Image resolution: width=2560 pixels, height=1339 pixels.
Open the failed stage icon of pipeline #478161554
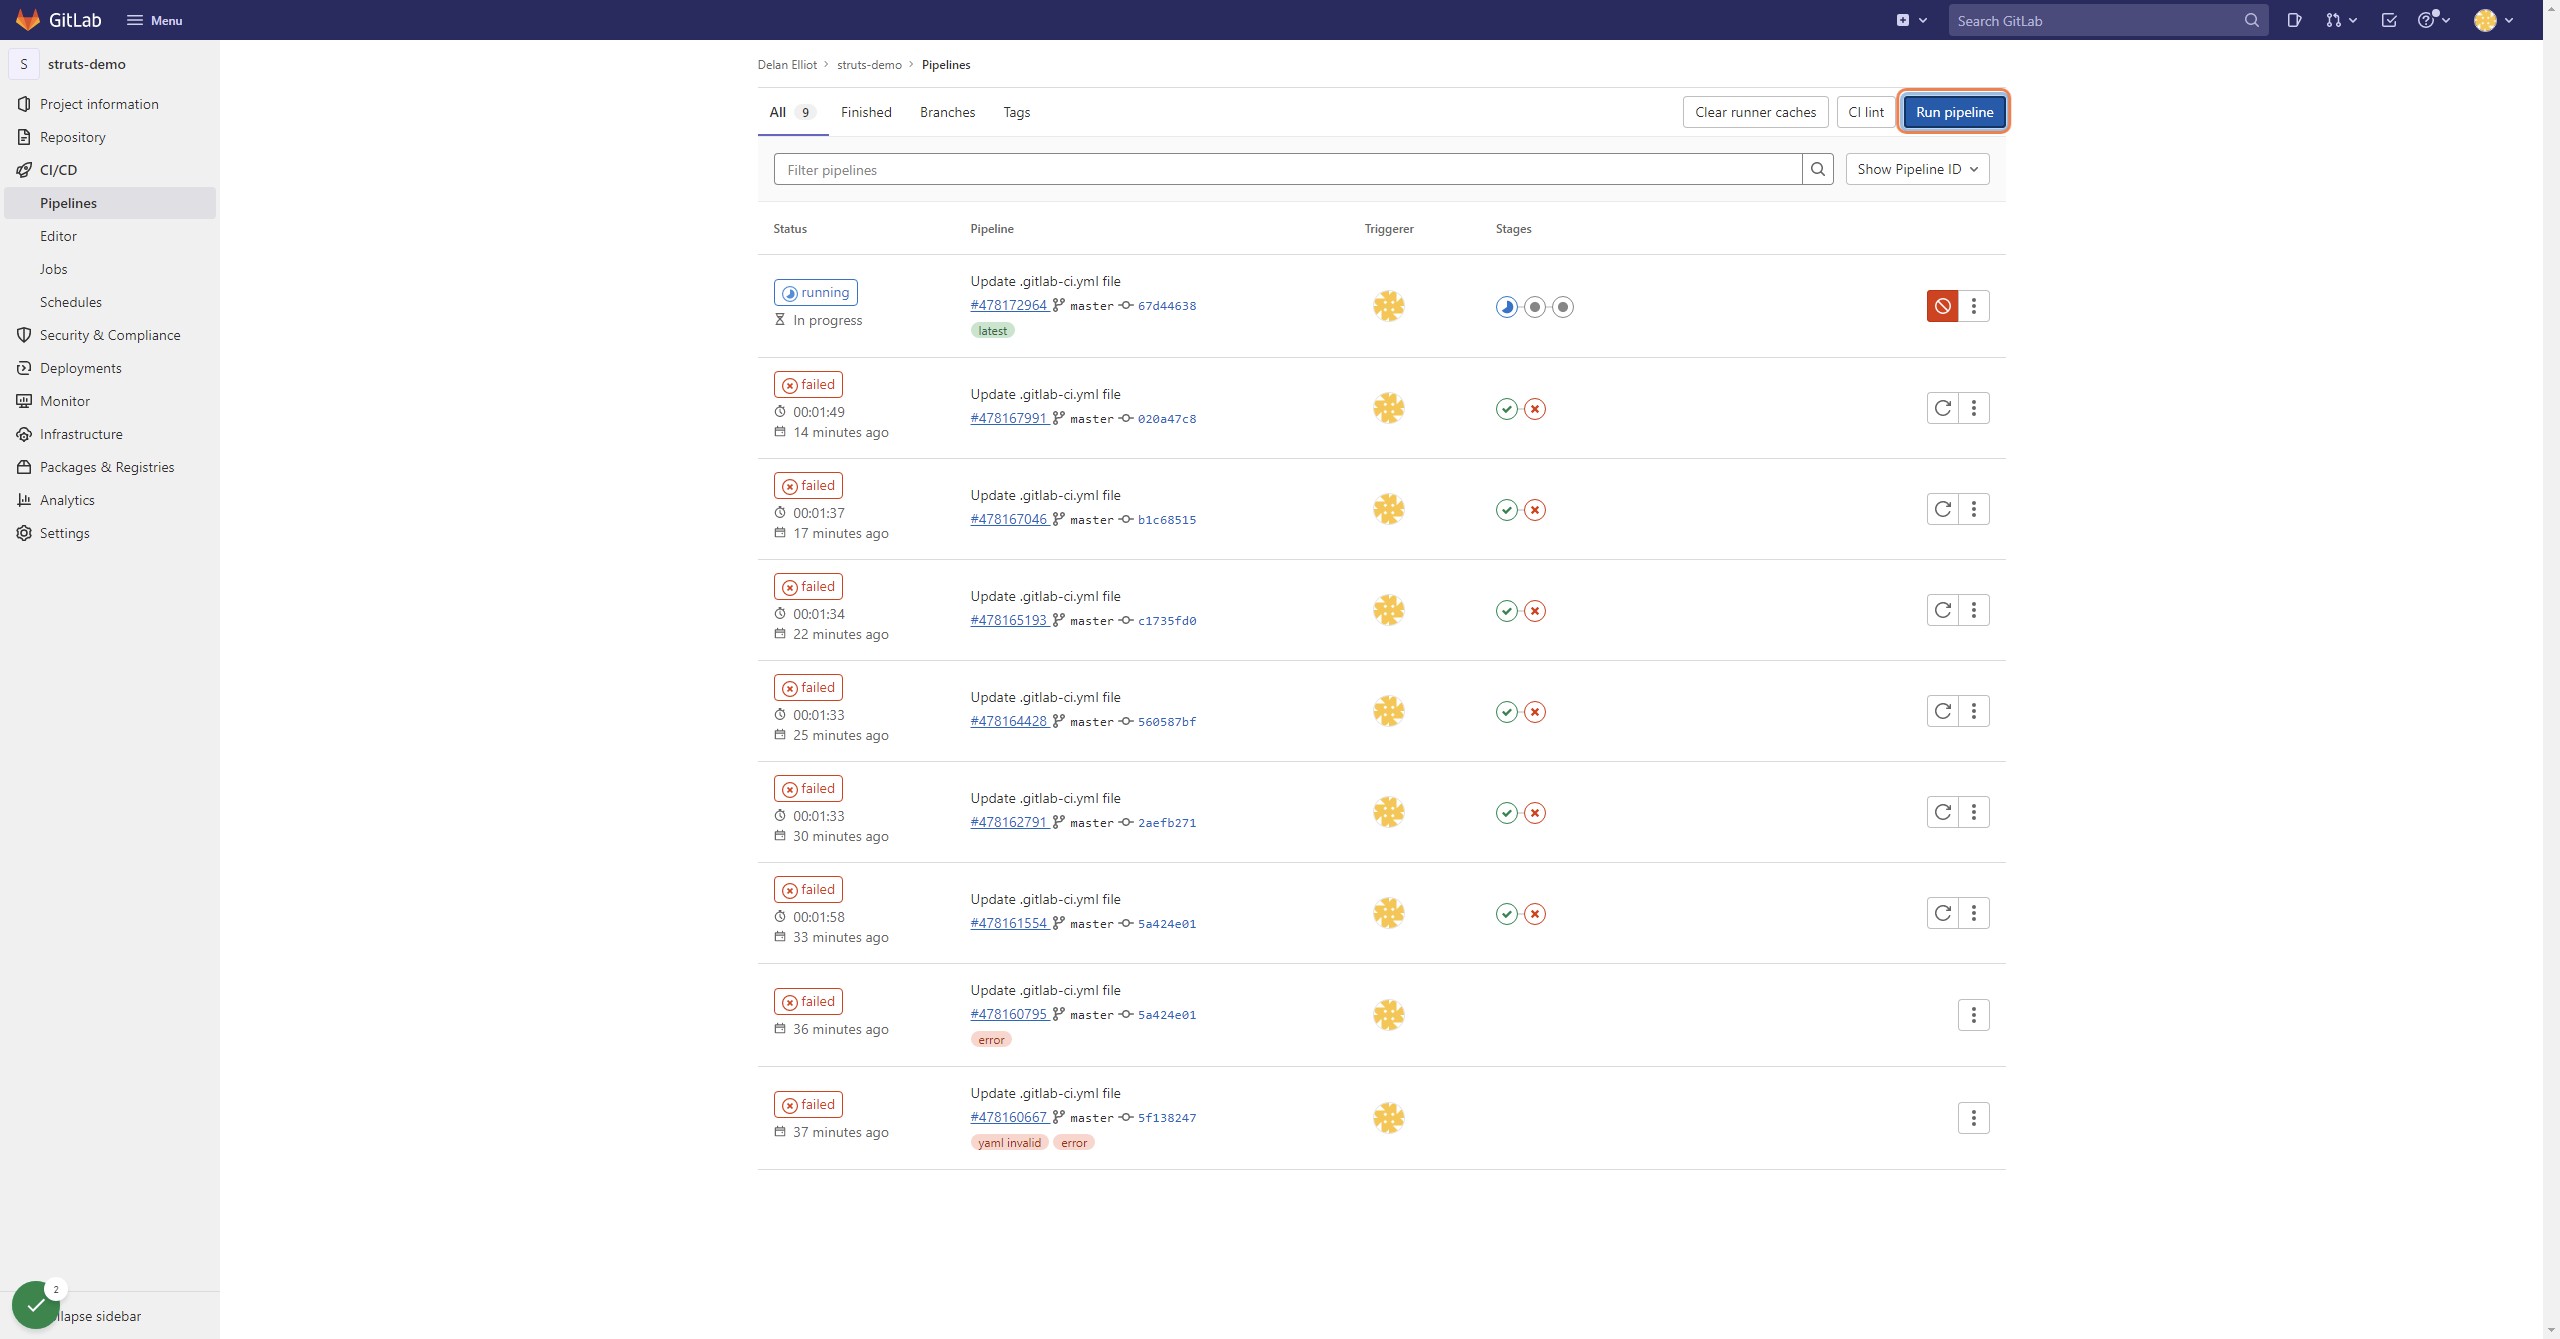pyautogui.click(x=1535, y=914)
